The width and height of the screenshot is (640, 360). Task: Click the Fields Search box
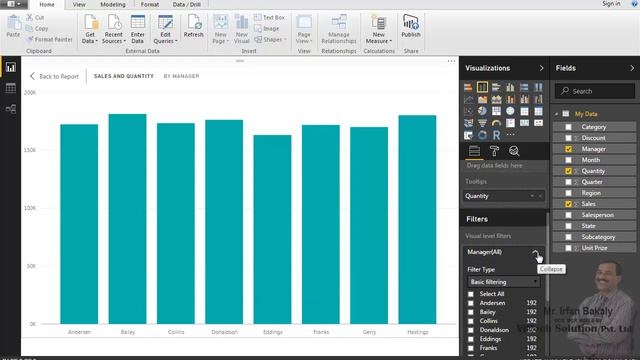(595, 91)
